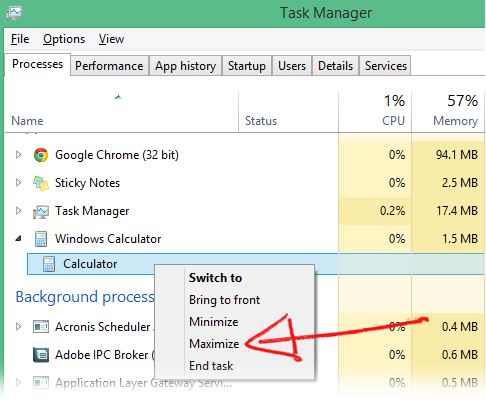Choose Maximize from the context menu

pos(214,344)
